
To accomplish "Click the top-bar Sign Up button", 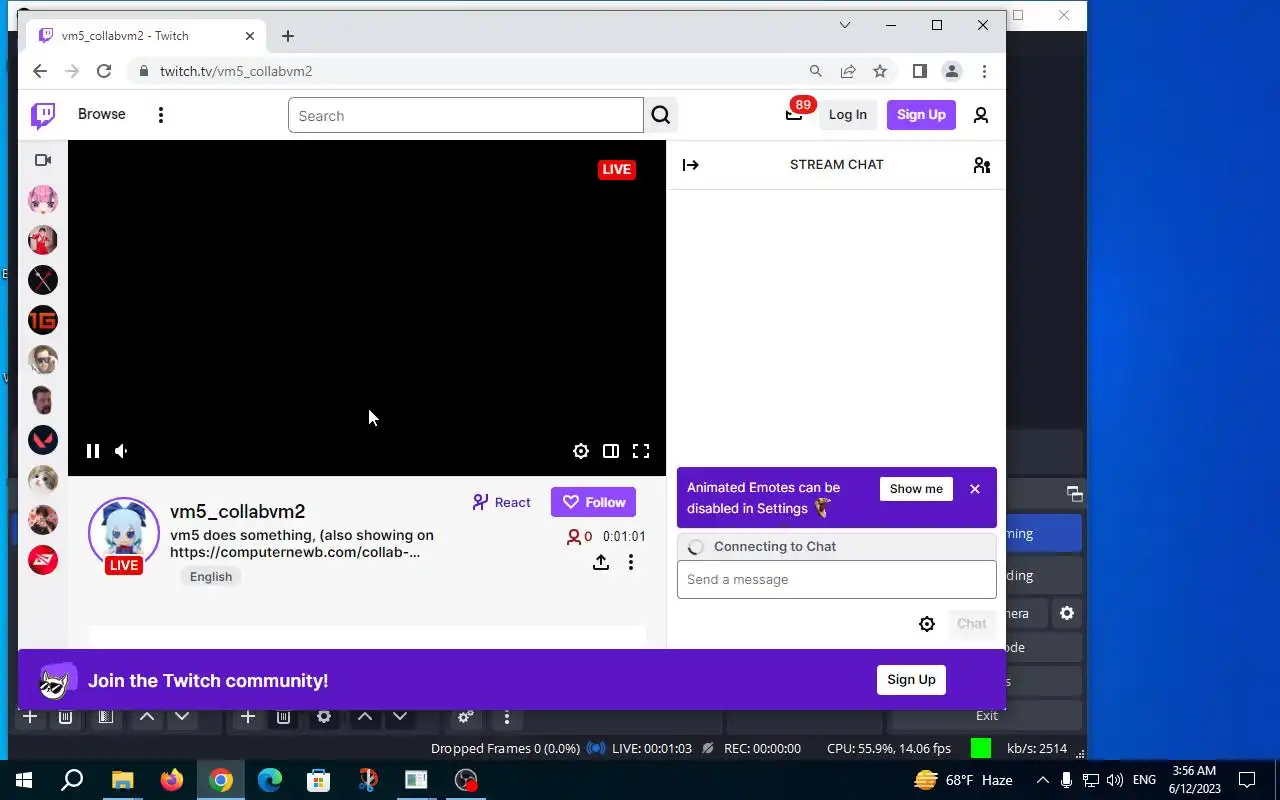I will (921, 115).
